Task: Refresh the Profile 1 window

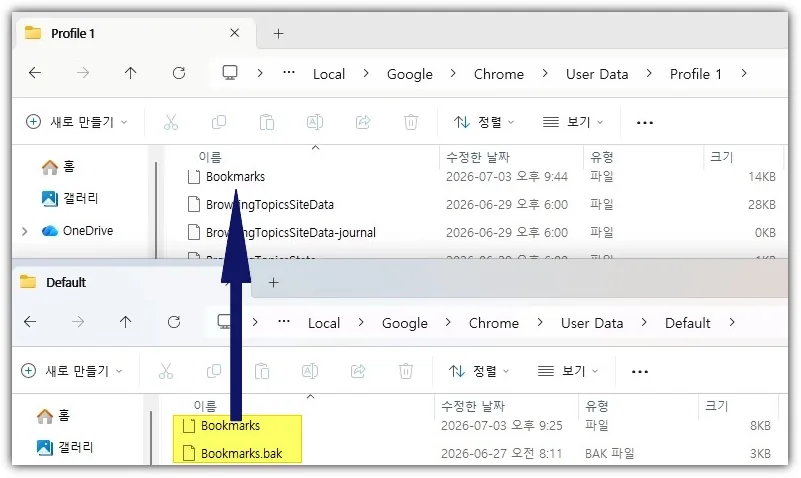Action: [x=179, y=73]
